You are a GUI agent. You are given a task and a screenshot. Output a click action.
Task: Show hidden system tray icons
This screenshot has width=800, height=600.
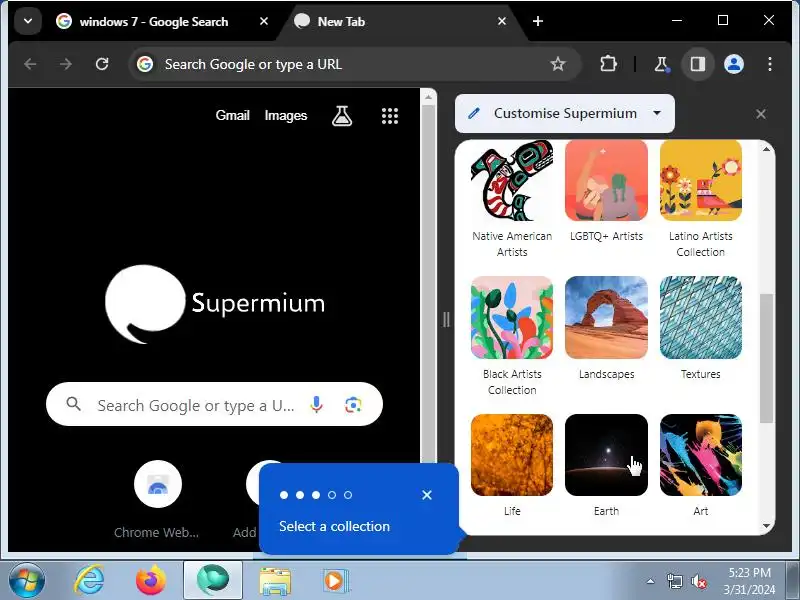coord(650,581)
